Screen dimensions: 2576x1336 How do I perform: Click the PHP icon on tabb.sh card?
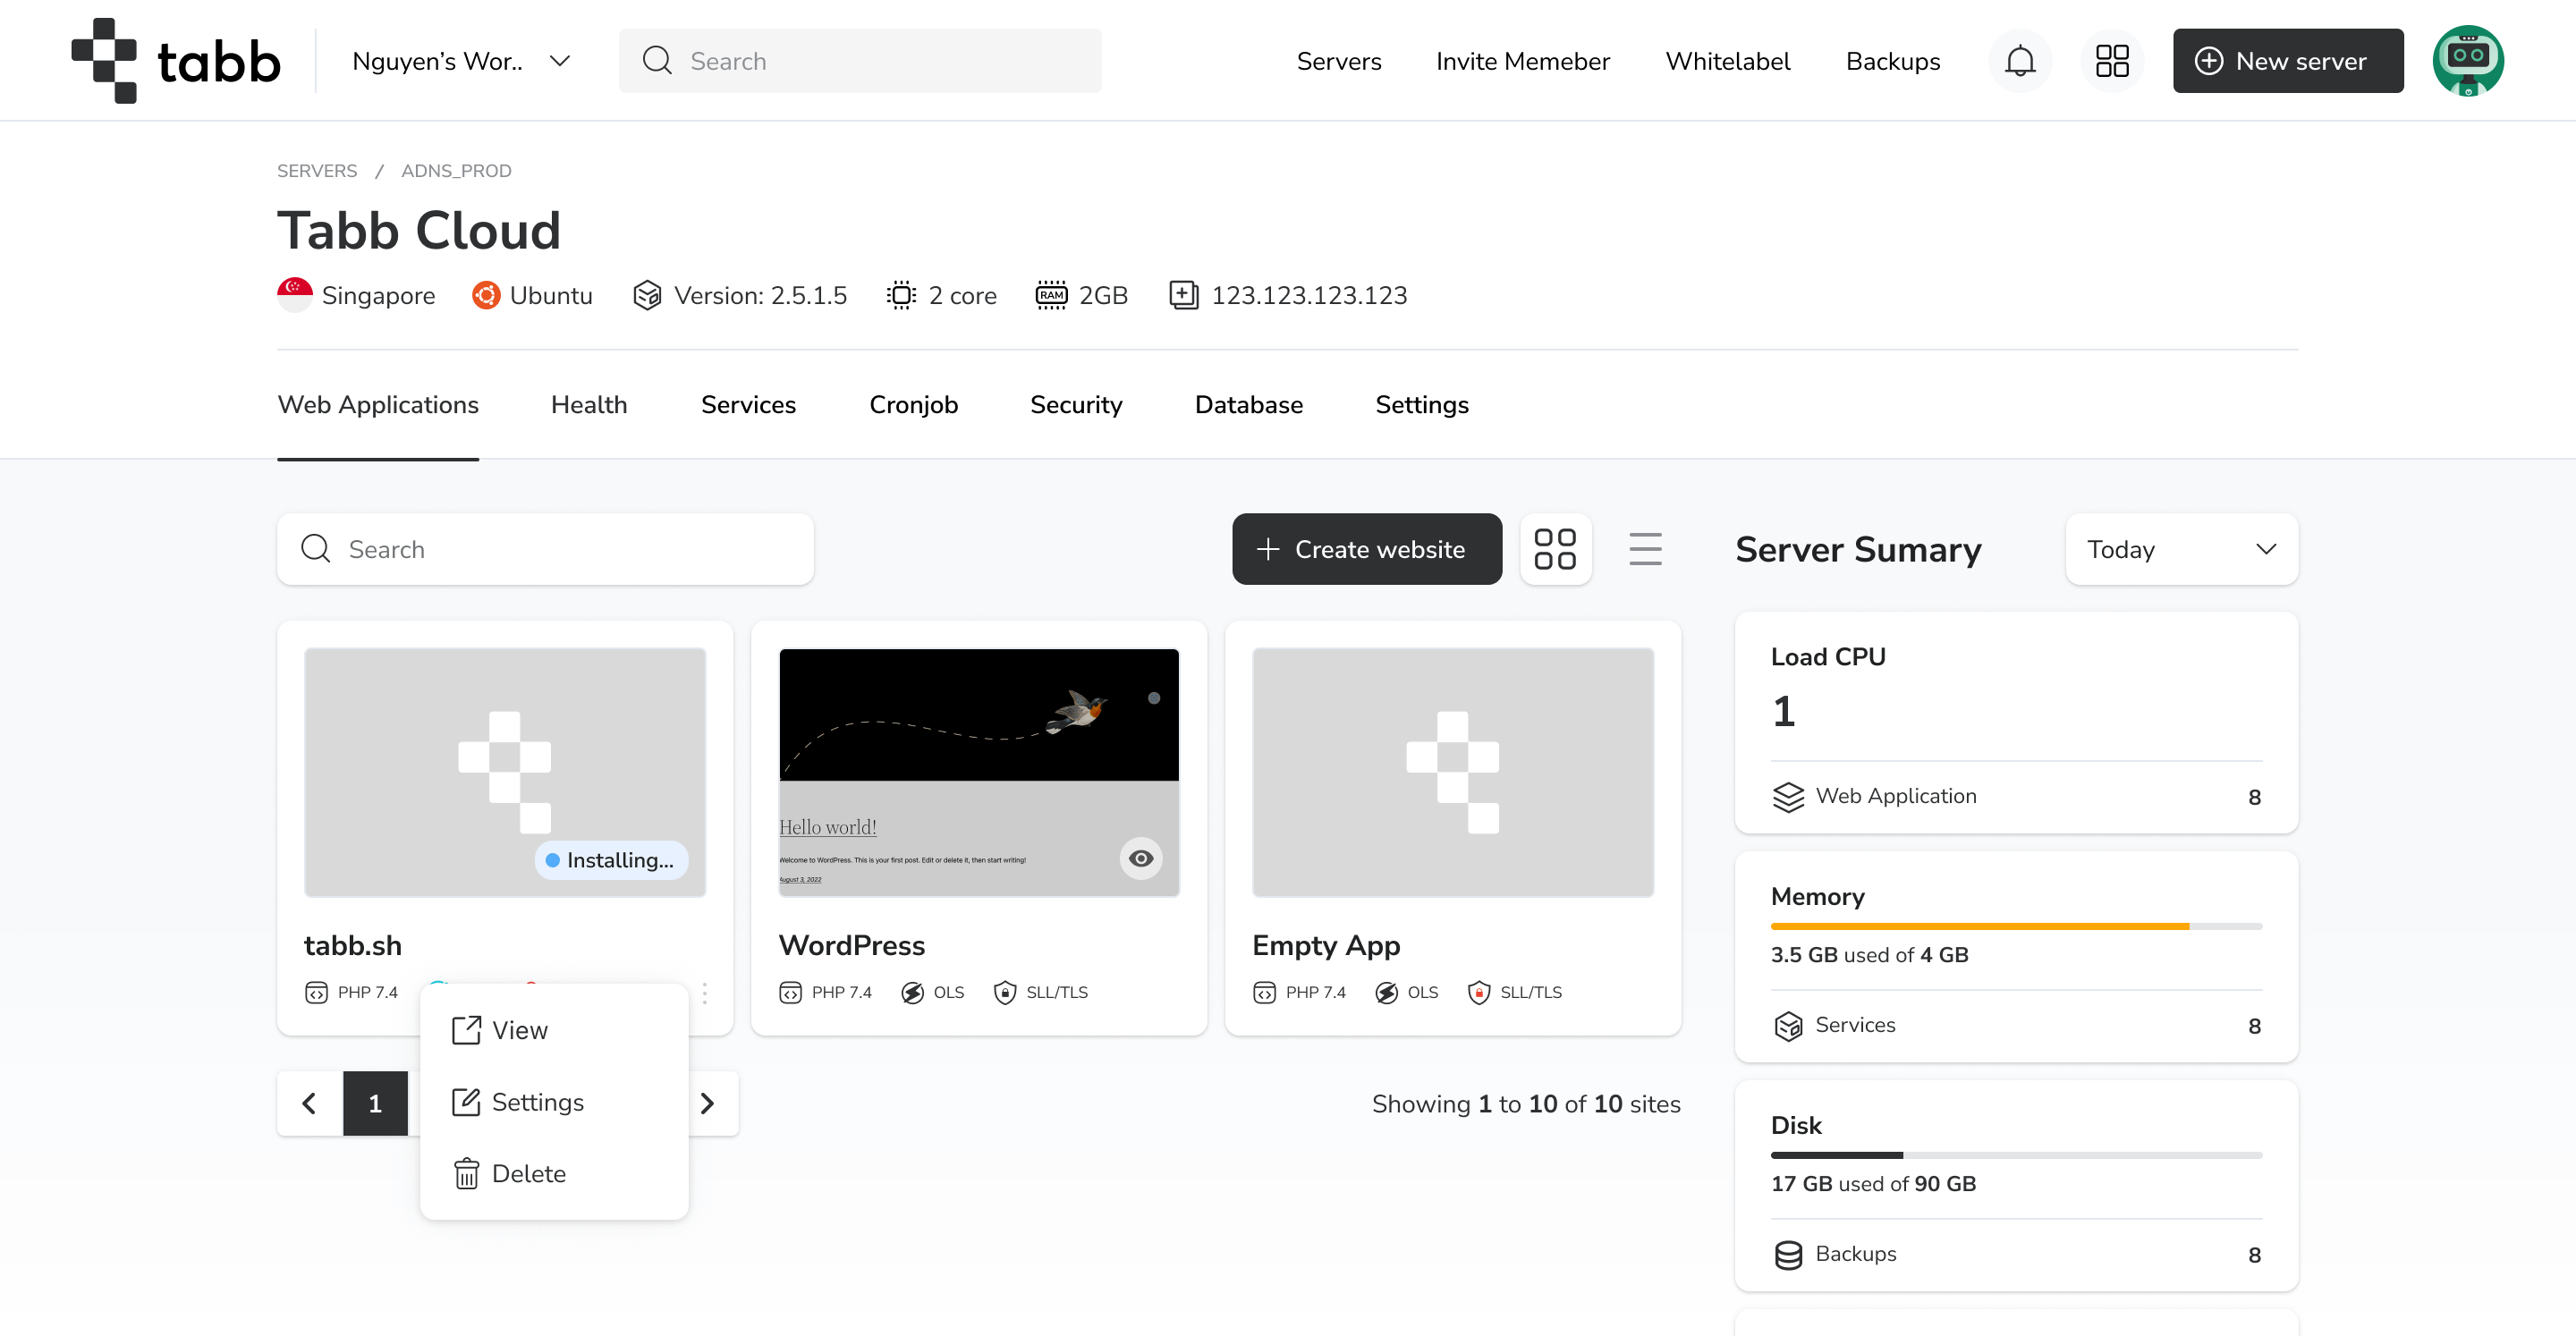point(316,993)
